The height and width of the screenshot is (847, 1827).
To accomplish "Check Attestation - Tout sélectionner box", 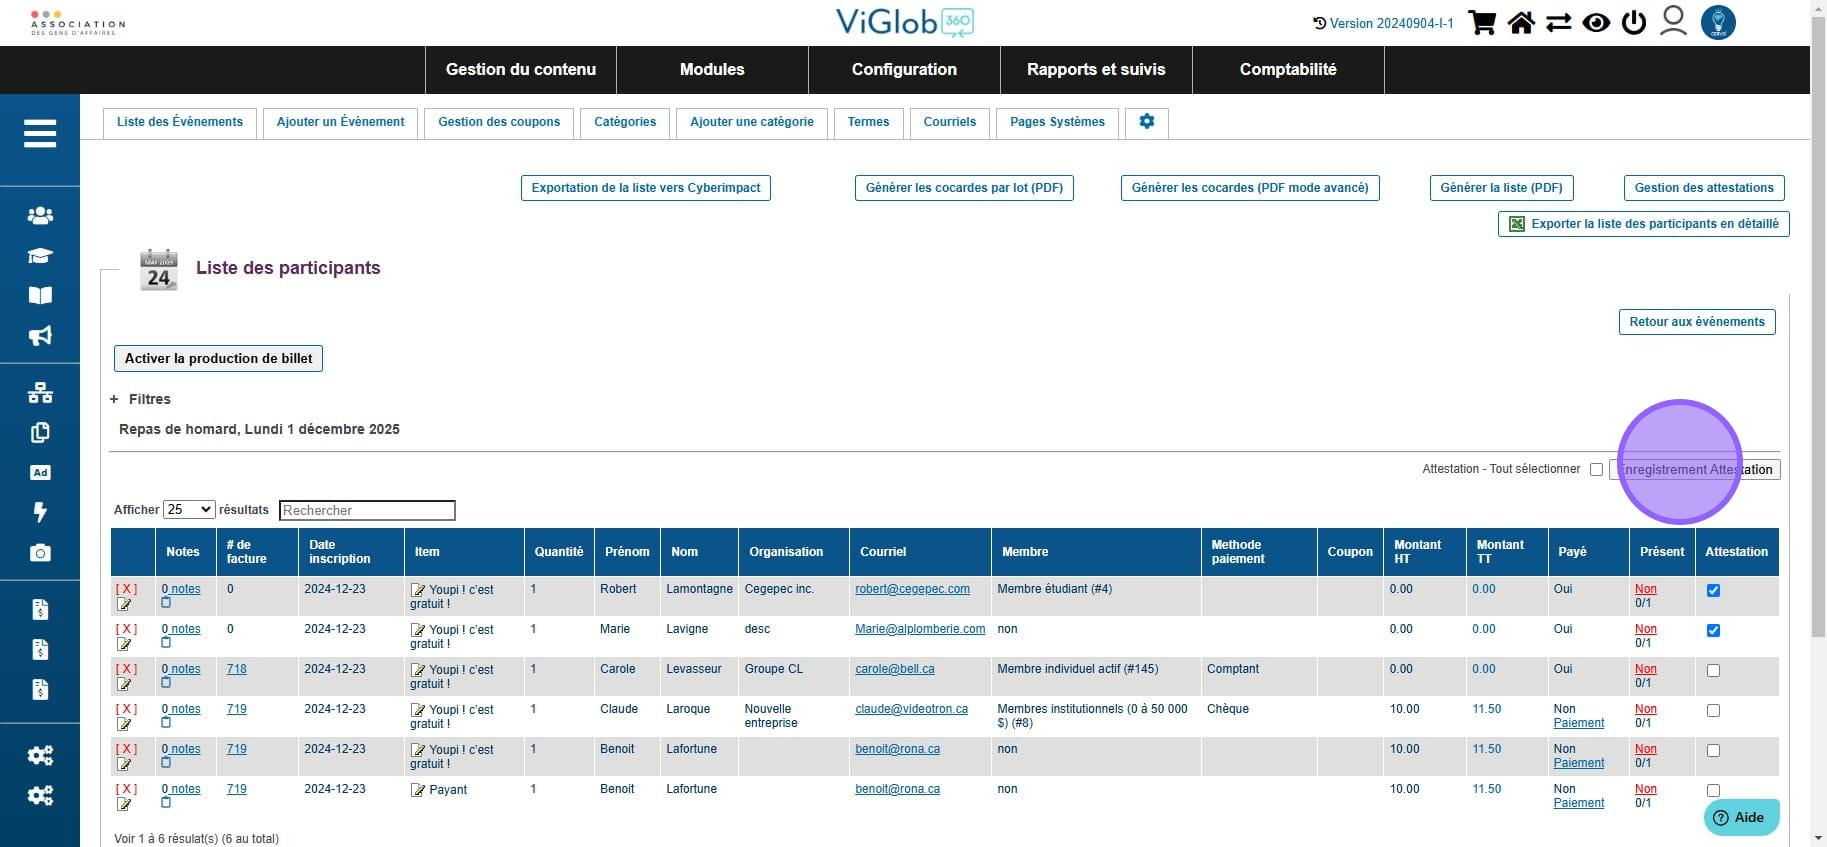I will click(x=1596, y=469).
